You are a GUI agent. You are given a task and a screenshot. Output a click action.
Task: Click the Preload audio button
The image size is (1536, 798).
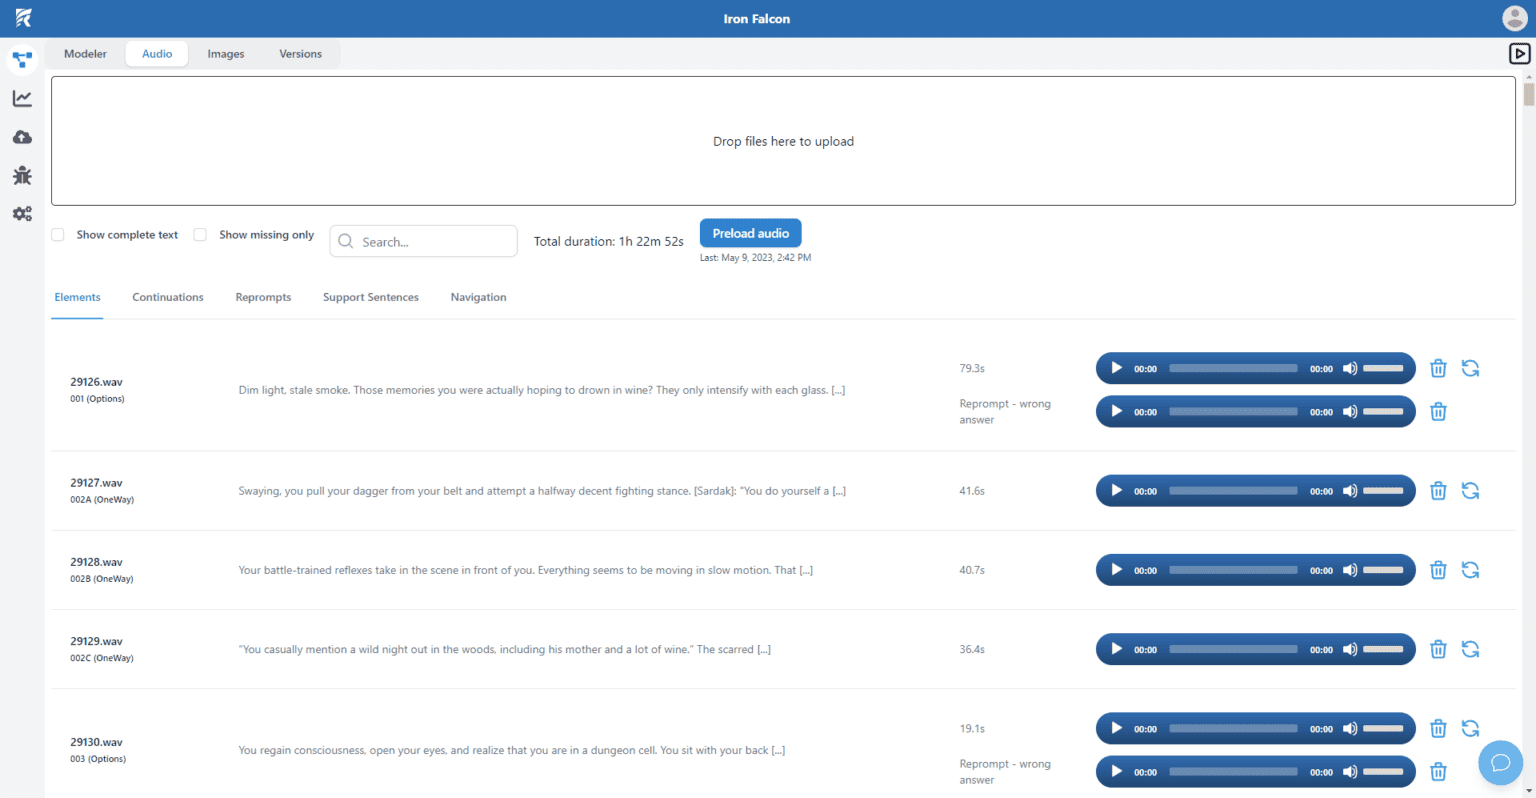tap(750, 233)
